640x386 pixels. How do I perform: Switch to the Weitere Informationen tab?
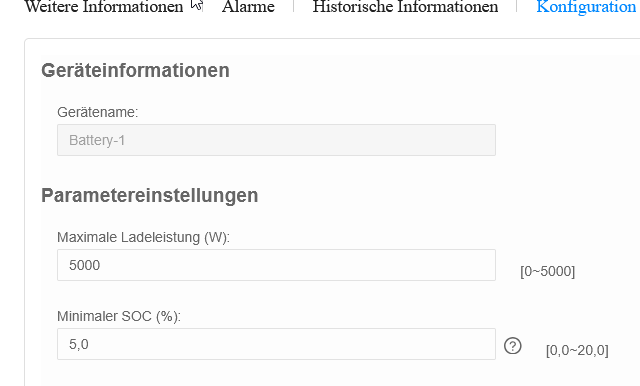click(104, 7)
